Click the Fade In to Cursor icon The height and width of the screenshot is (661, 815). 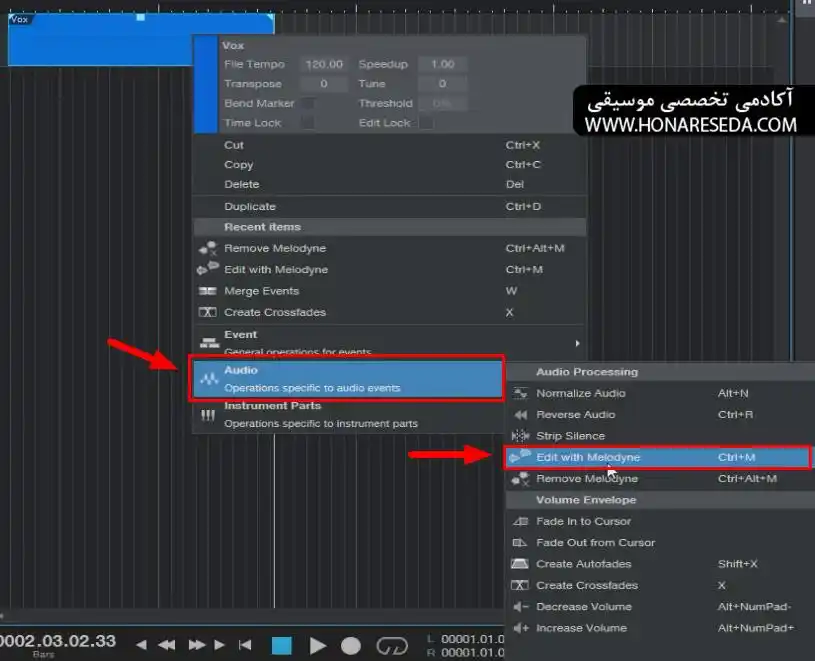[x=520, y=521]
